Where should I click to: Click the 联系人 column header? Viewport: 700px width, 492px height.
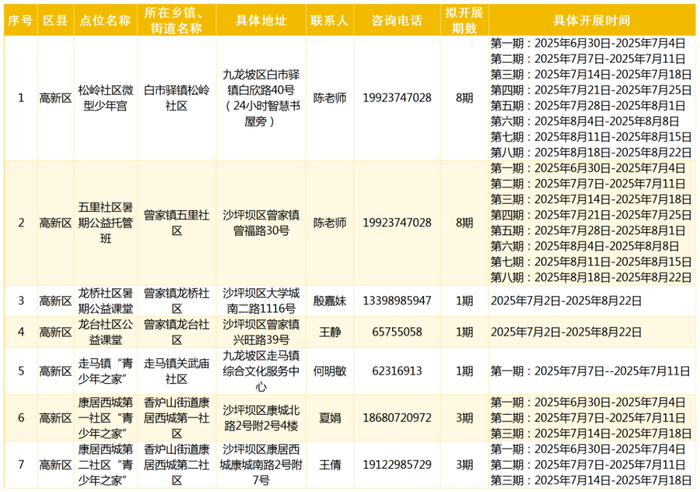330,20
